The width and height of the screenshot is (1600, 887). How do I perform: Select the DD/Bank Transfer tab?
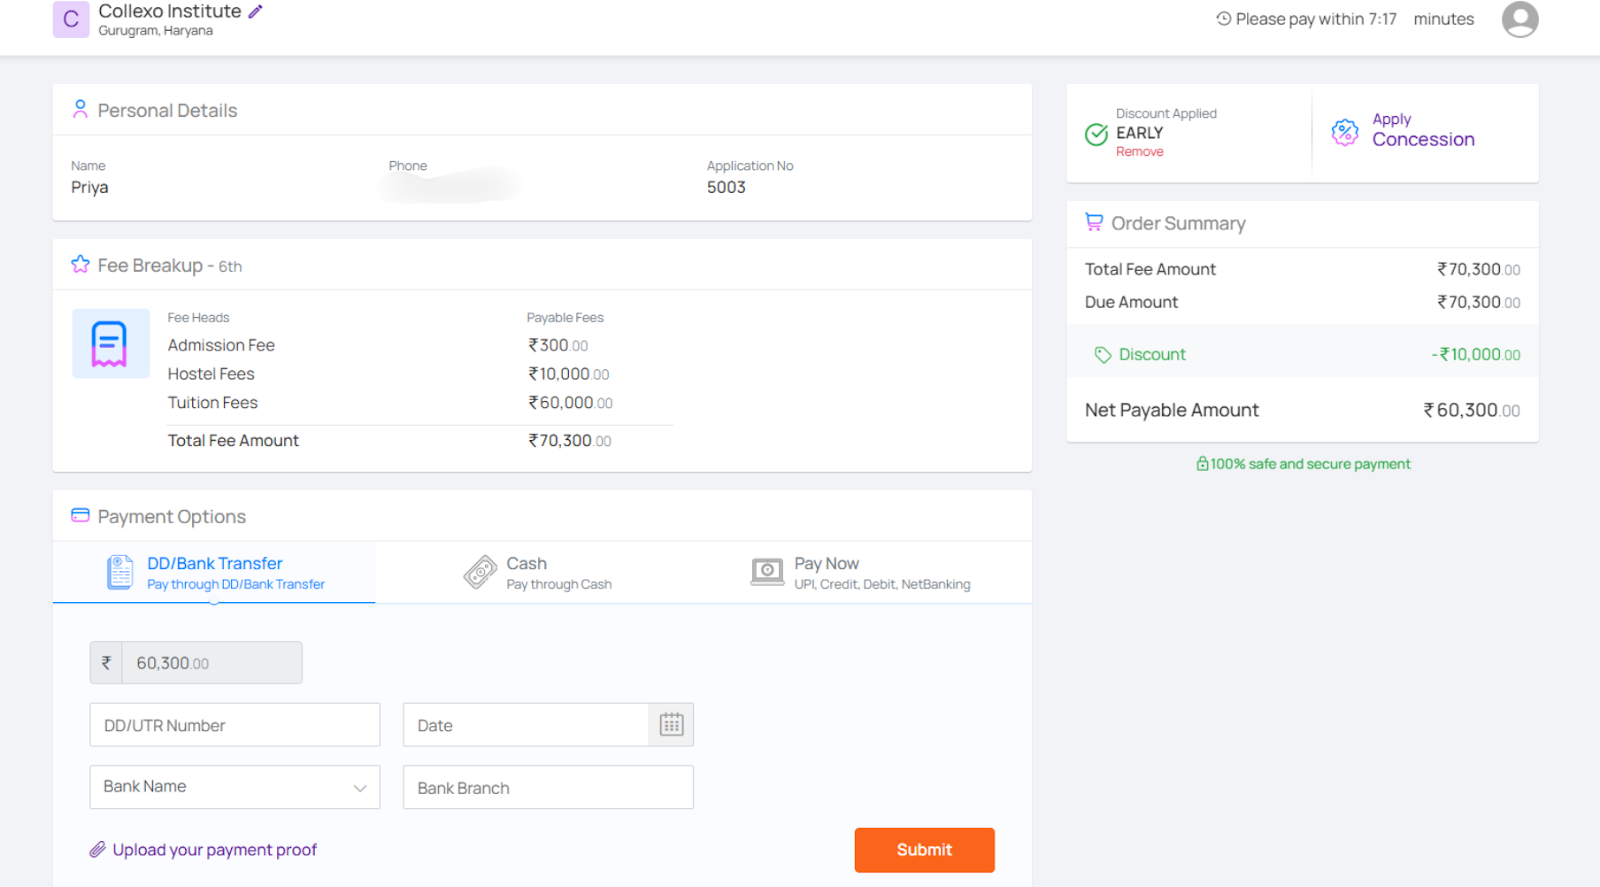click(214, 573)
